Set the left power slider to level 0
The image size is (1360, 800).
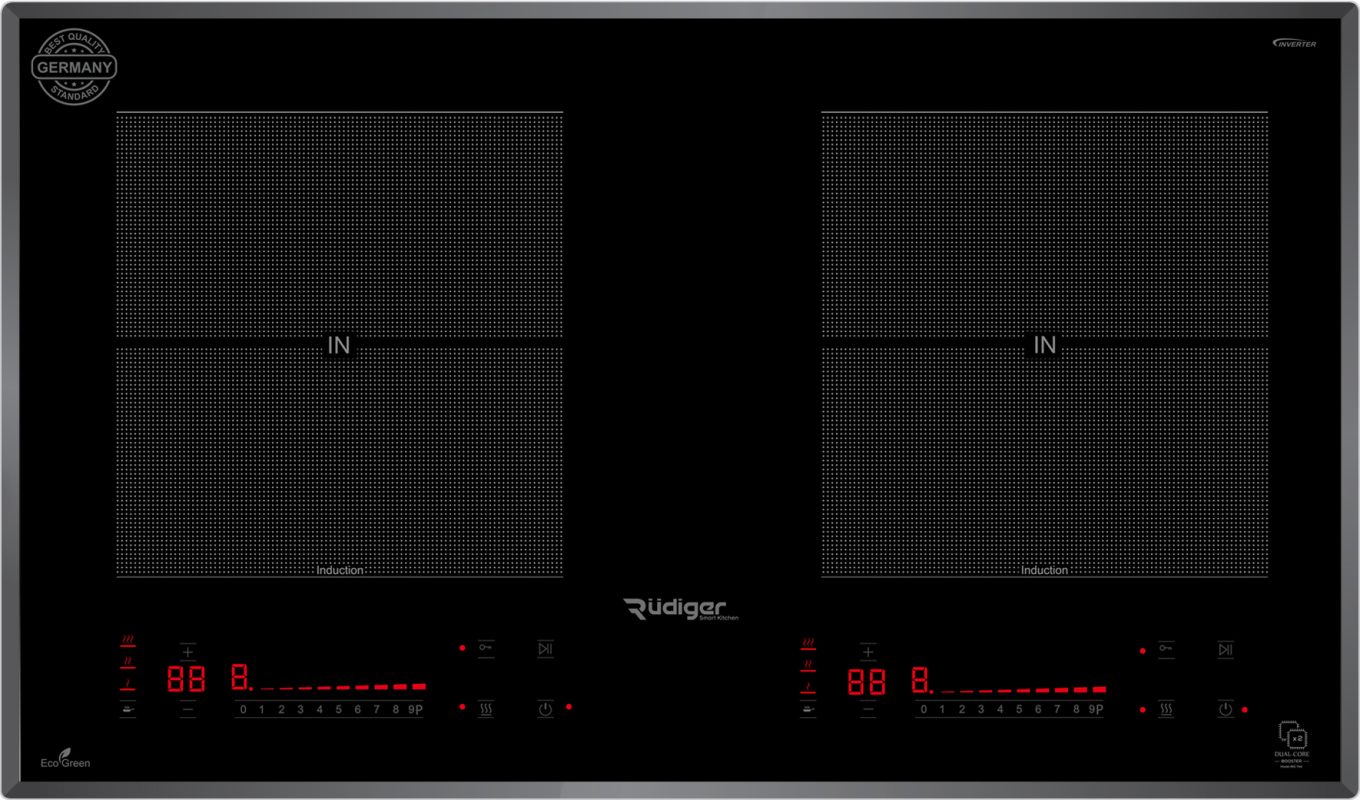(243, 709)
